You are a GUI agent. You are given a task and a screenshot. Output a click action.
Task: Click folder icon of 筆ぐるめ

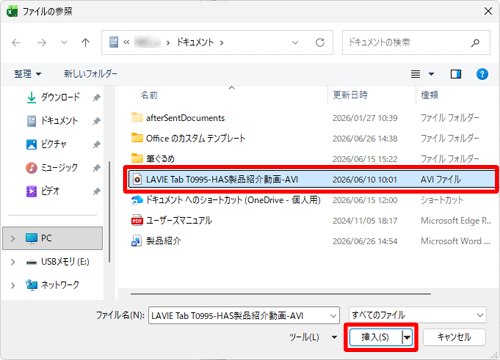click(x=137, y=158)
